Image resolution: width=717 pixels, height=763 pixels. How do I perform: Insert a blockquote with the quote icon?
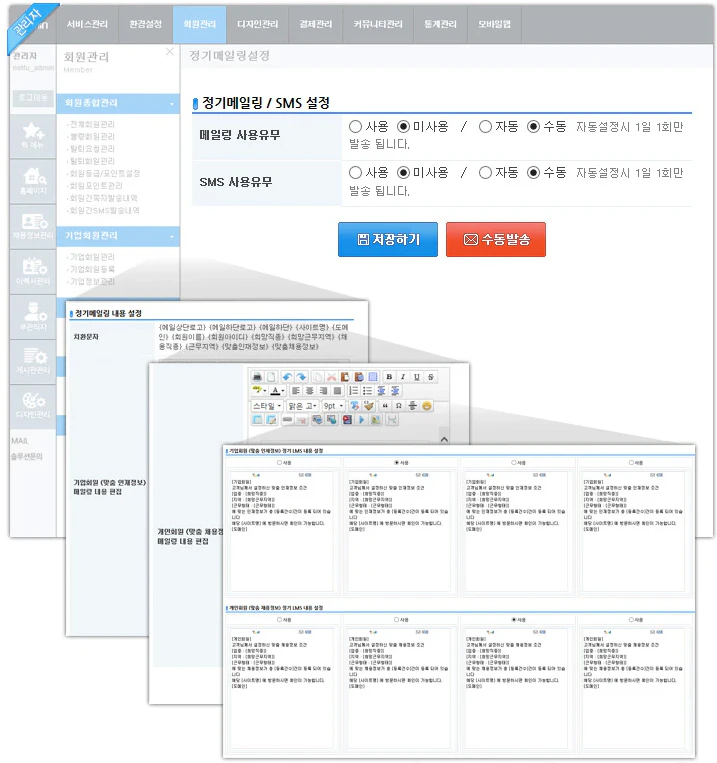[385, 406]
